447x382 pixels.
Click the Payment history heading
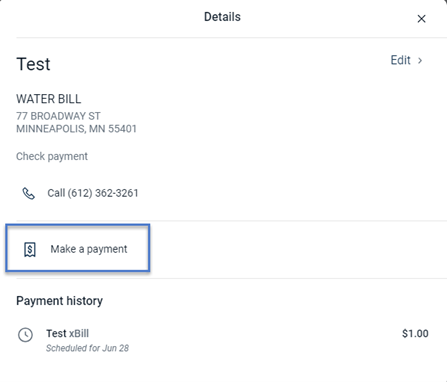coord(59,301)
